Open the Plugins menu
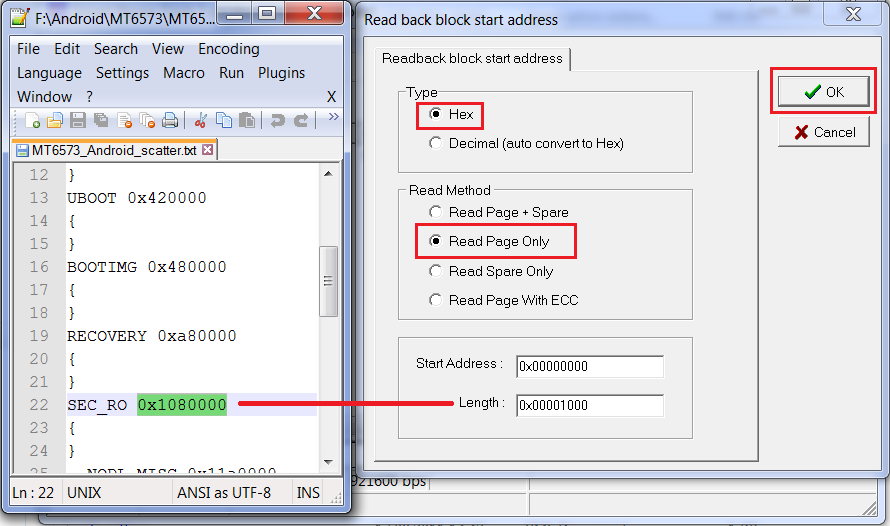Screen dimensions: 890x526 point(282,73)
